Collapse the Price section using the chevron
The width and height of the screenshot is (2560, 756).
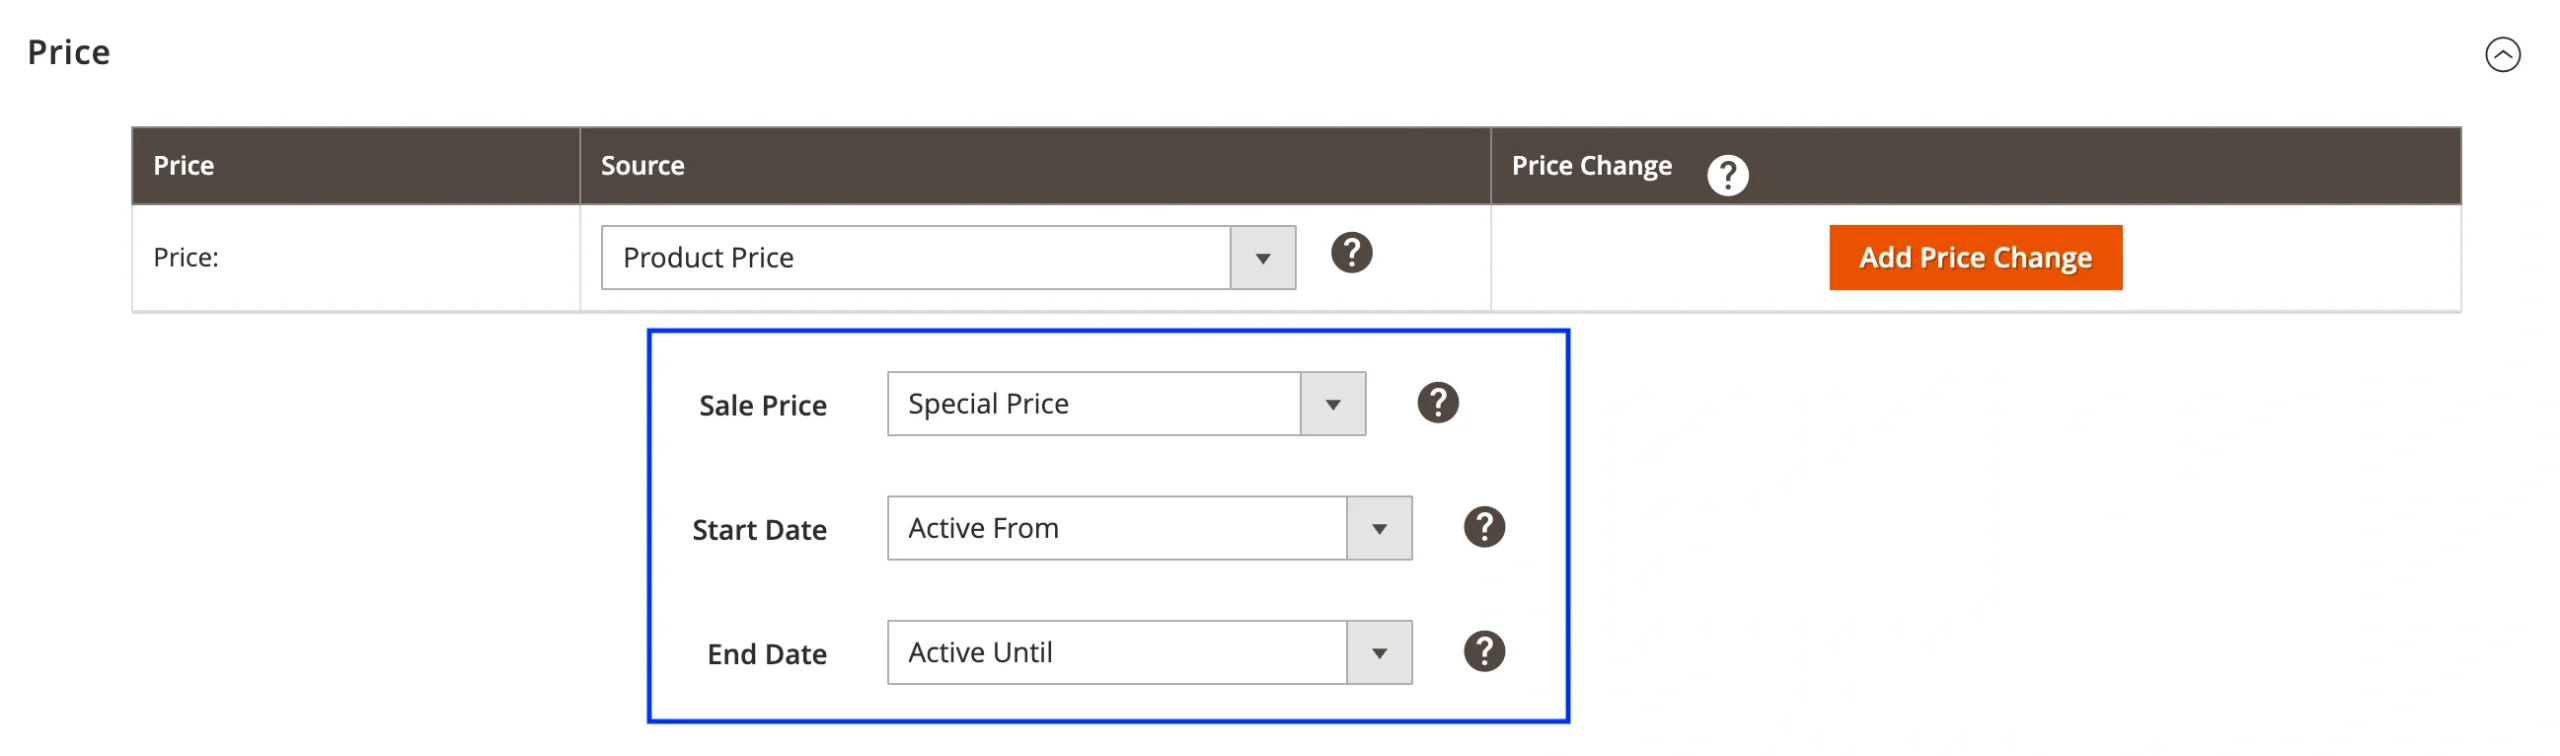2502,56
